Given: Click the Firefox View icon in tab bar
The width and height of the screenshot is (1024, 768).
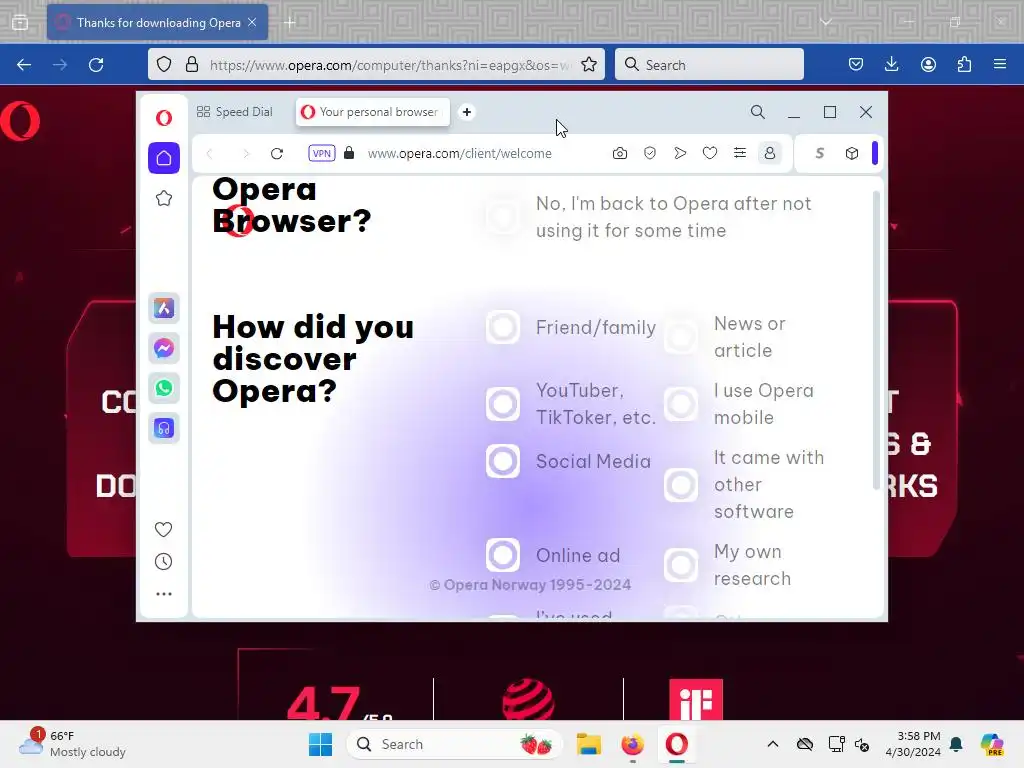Looking at the screenshot, I should (20, 23).
